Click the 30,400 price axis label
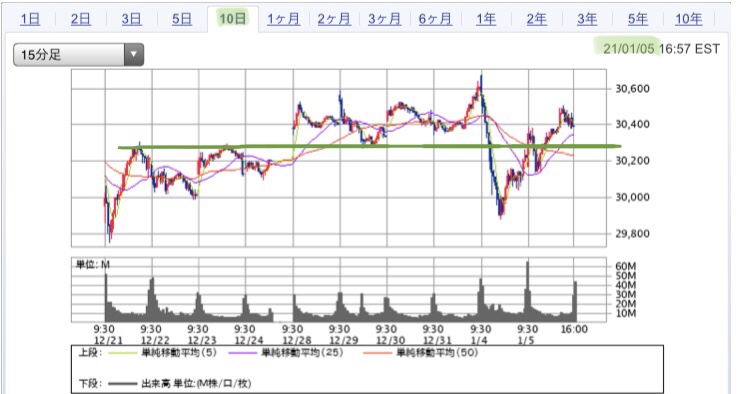741x394 pixels. 632,124
